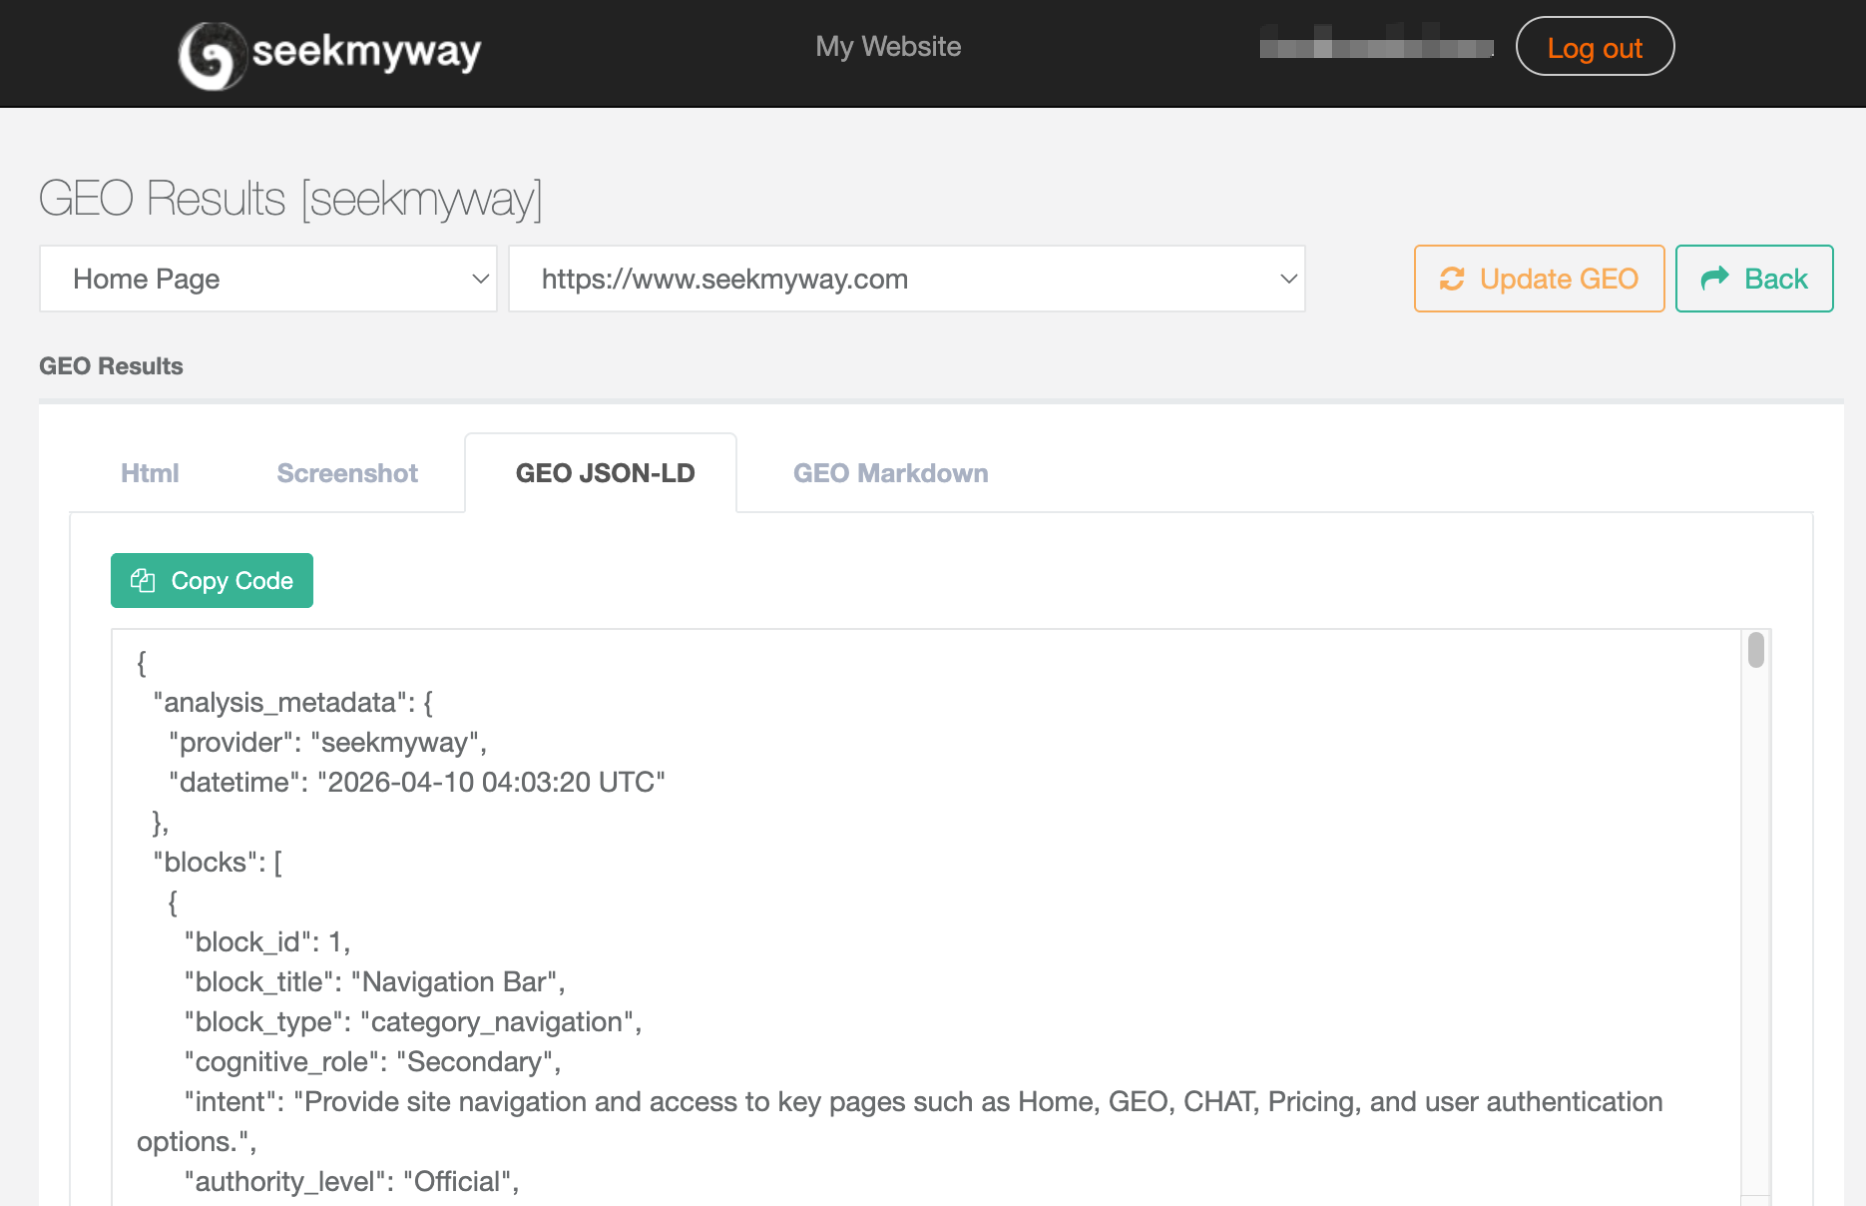Click the "cognitive_role": "Secondary" line
The width and height of the screenshot is (1866, 1206).
(x=373, y=1062)
